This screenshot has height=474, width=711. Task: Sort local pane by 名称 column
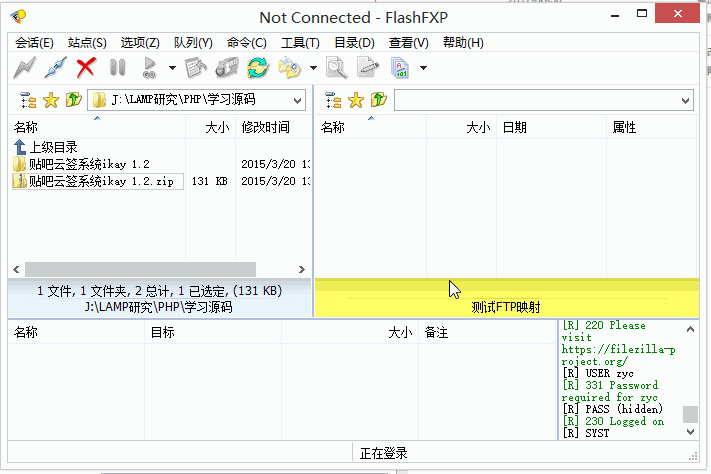pos(97,127)
